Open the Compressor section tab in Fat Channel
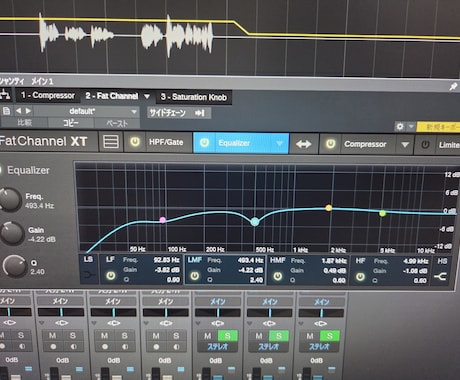Screen dimensions: 460x380 click(365, 144)
